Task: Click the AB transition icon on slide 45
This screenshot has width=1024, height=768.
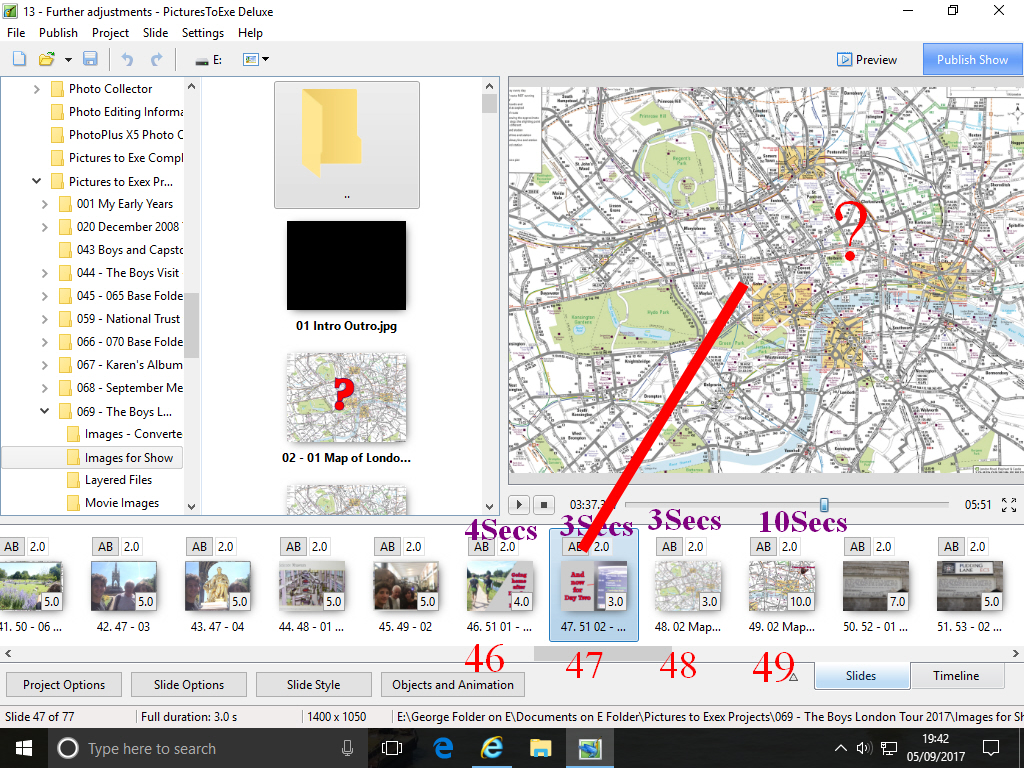Action: [388, 547]
